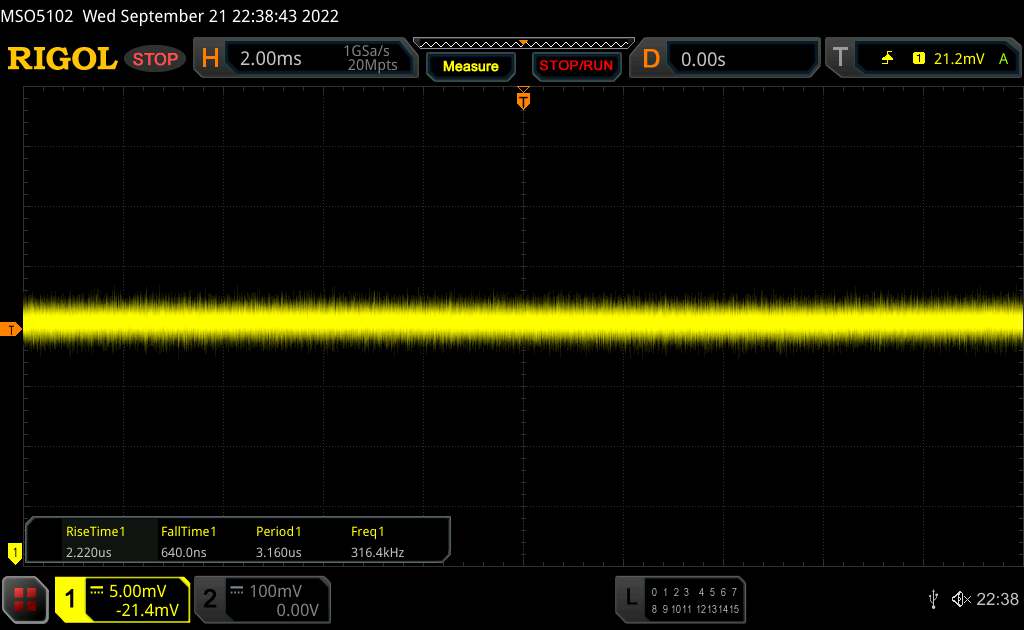This screenshot has width=1024, height=630.
Task: Click the MSO5102 model title text
Action: coord(37,16)
